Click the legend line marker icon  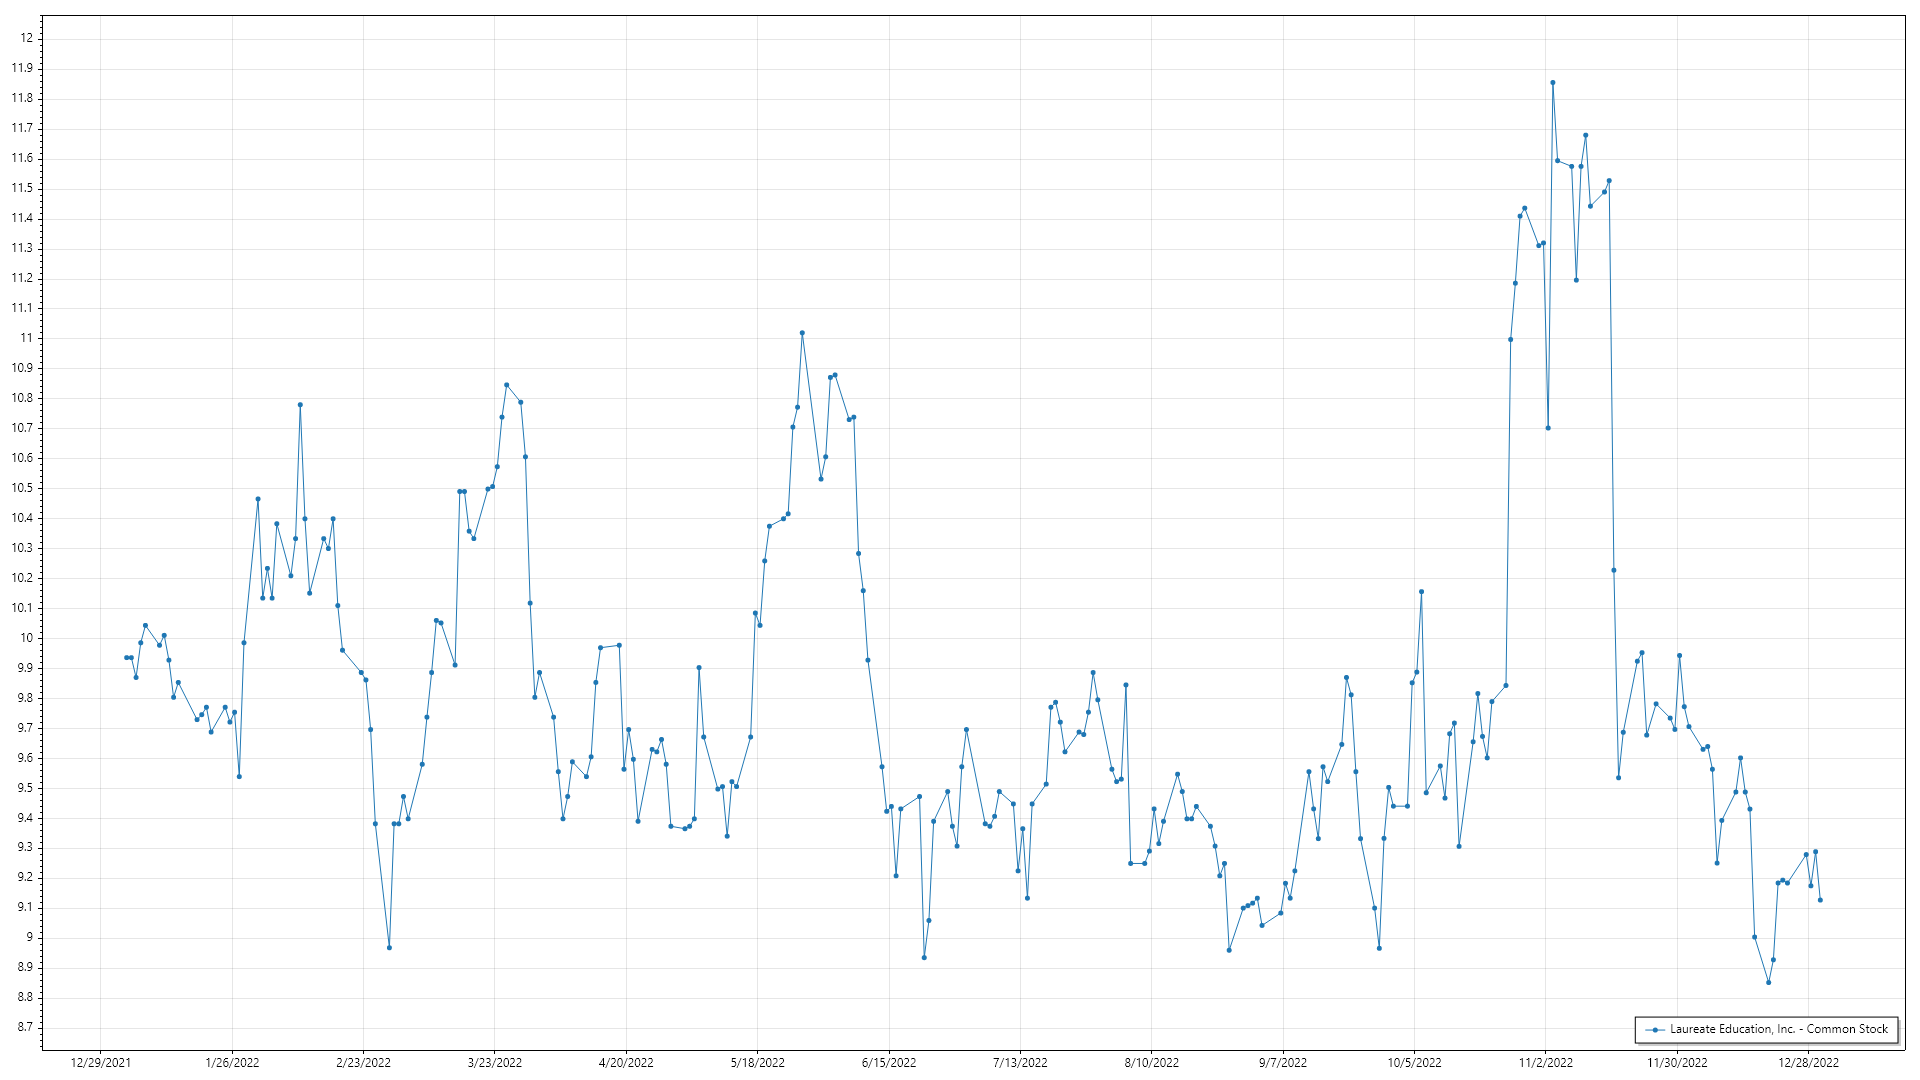pyautogui.click(x=1655, y=1029)
